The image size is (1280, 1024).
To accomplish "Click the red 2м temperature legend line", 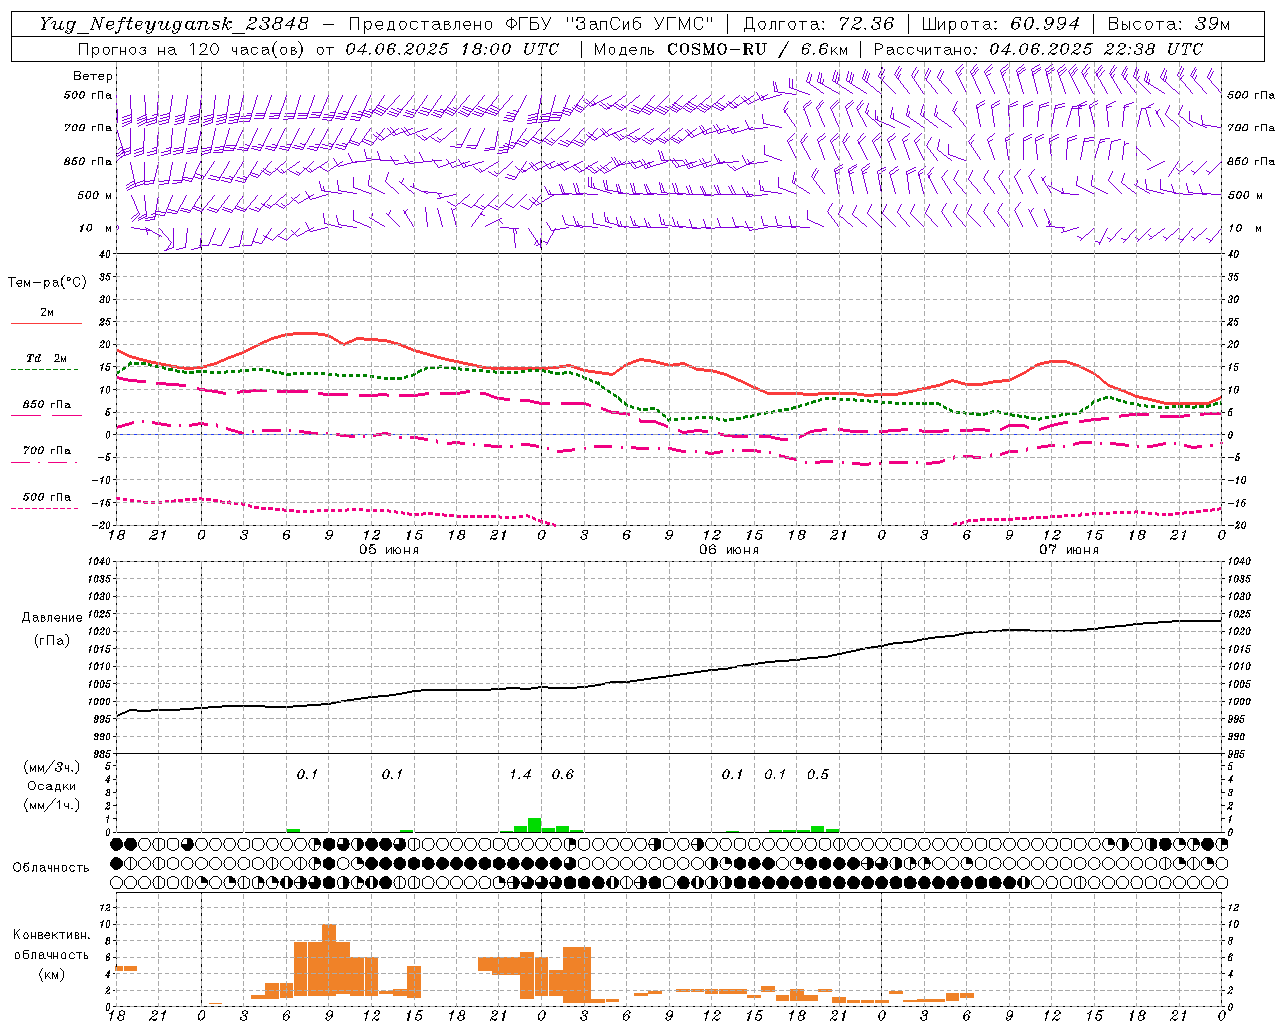I will pyautogui.click(x=46, y=323).
